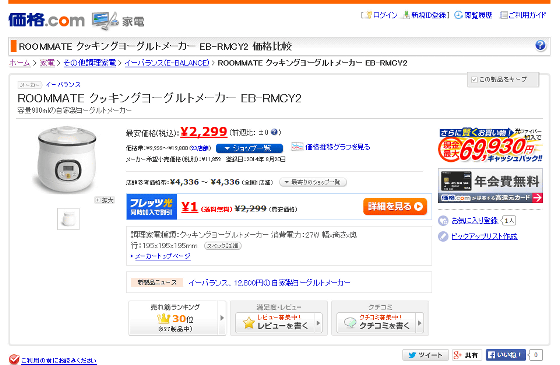Click クチコミを書く button

pyautogui.click(x=380, y=323)
